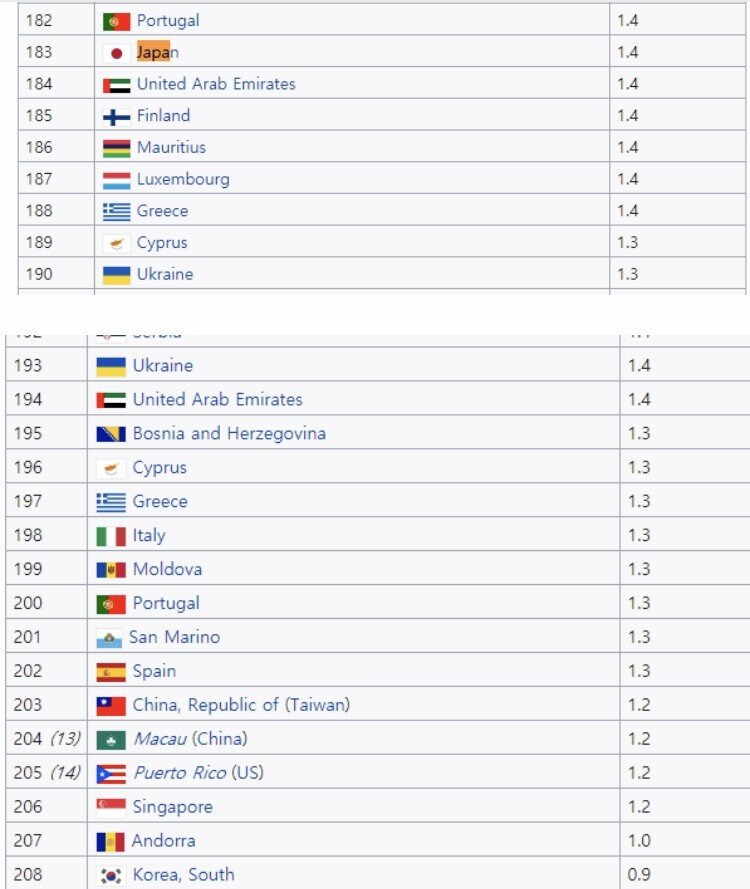Image resolution: width=750 pixels, height=889 pixels.
Task: Open the Luxembourg link
Action: (183, 180)
